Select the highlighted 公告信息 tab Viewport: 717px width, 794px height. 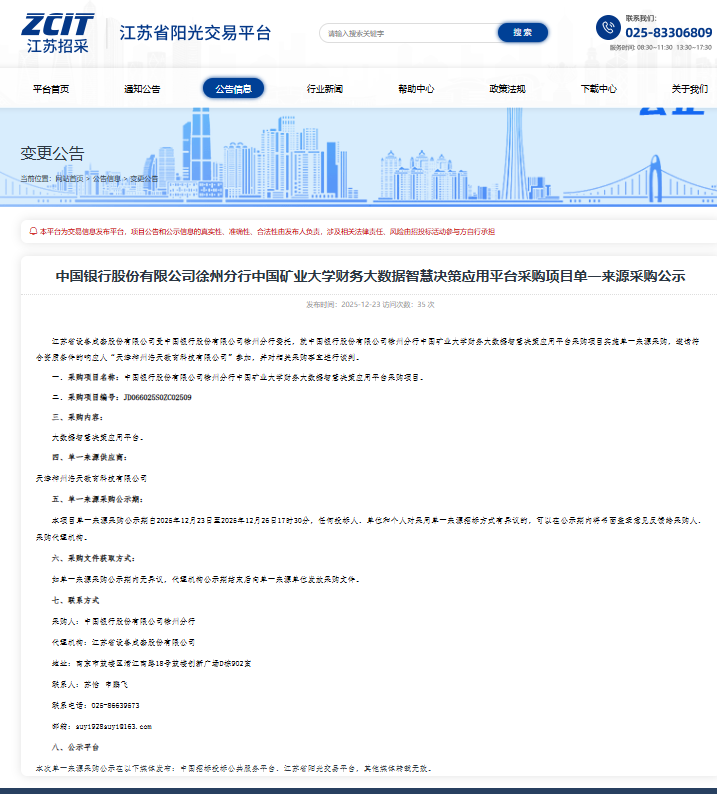tap(233, 88)
